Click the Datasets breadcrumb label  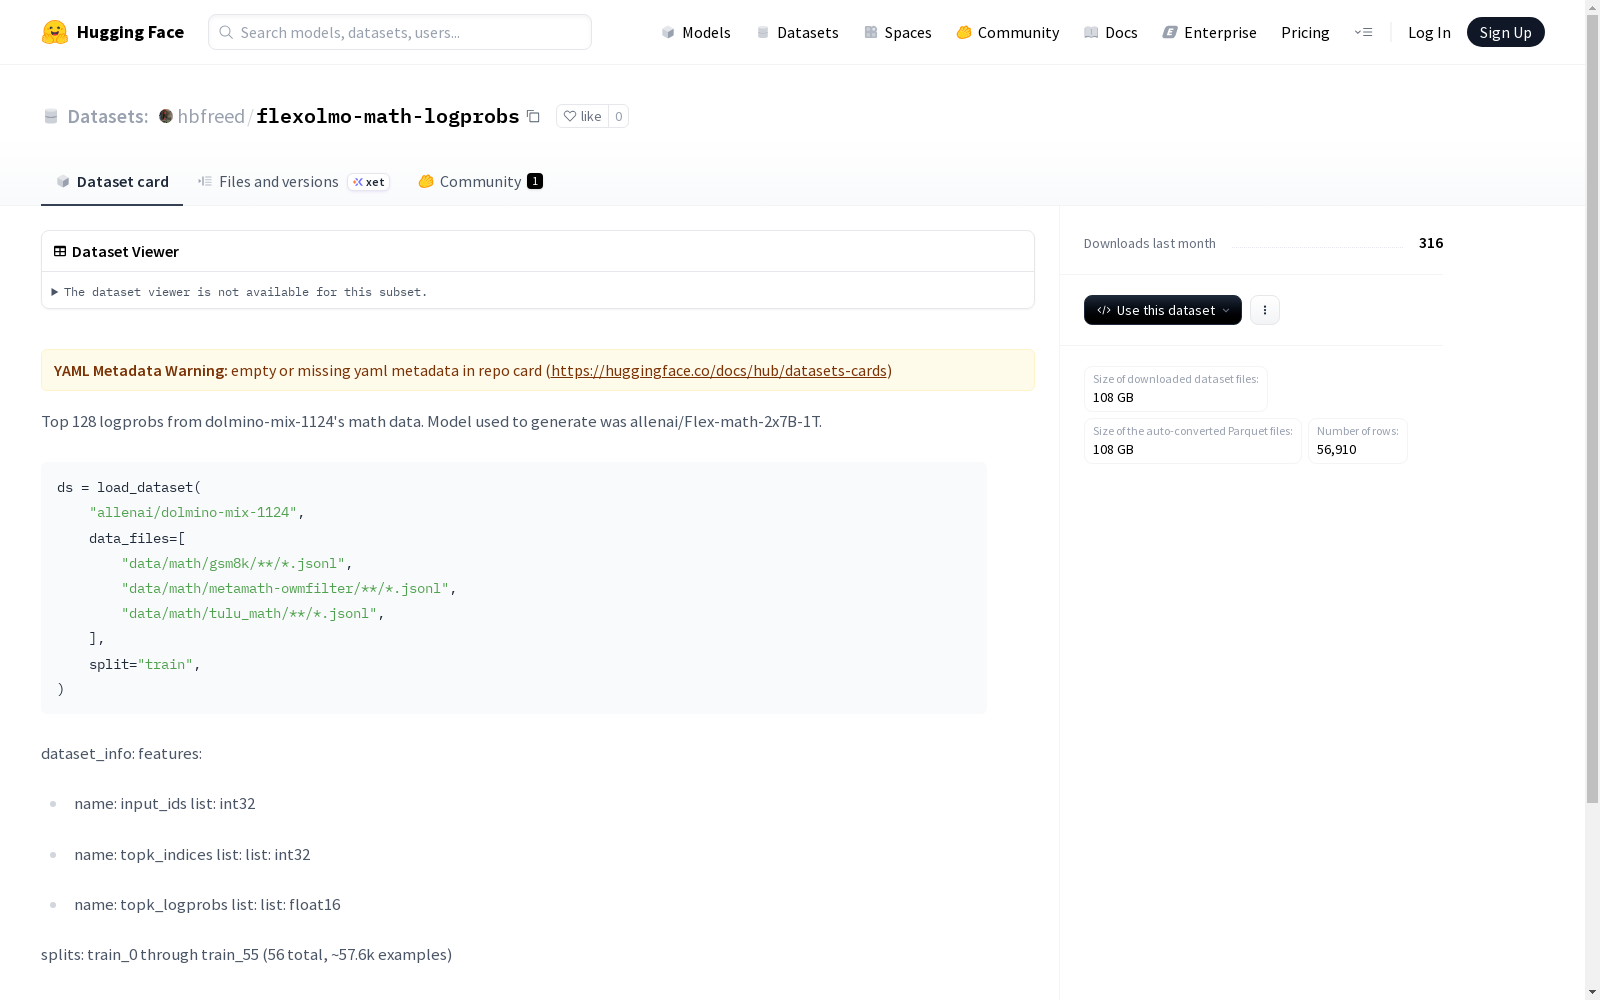pos(108,116)
